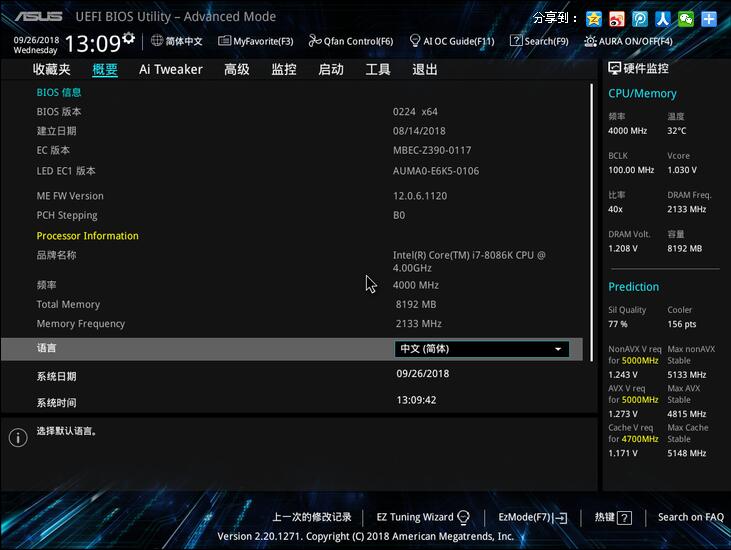Open the 语言 dropdown showing 中文 (简体)
Screen dimensions: 731x550
482,349
